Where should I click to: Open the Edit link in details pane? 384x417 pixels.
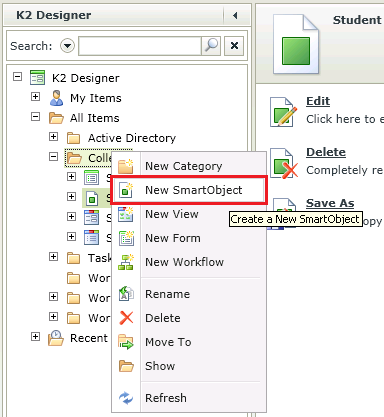pyautogui.click(x=318, y=101)
